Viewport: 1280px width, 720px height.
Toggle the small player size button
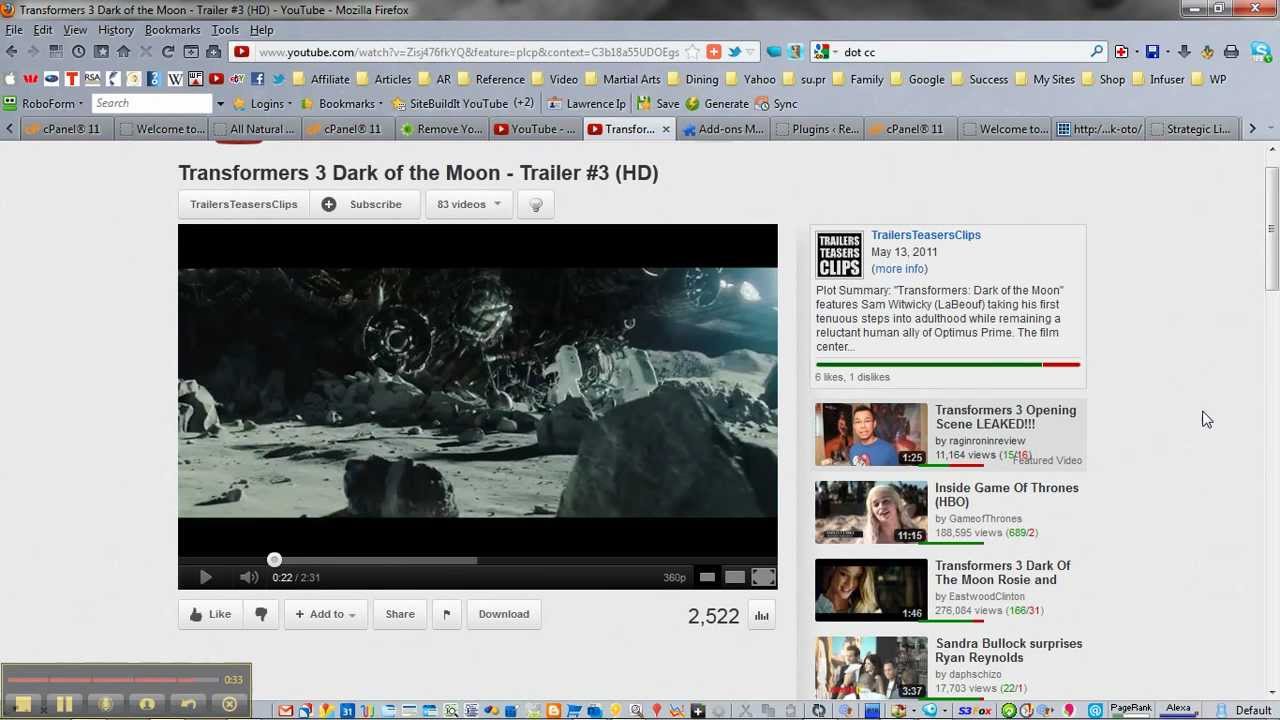pos(707,577)
